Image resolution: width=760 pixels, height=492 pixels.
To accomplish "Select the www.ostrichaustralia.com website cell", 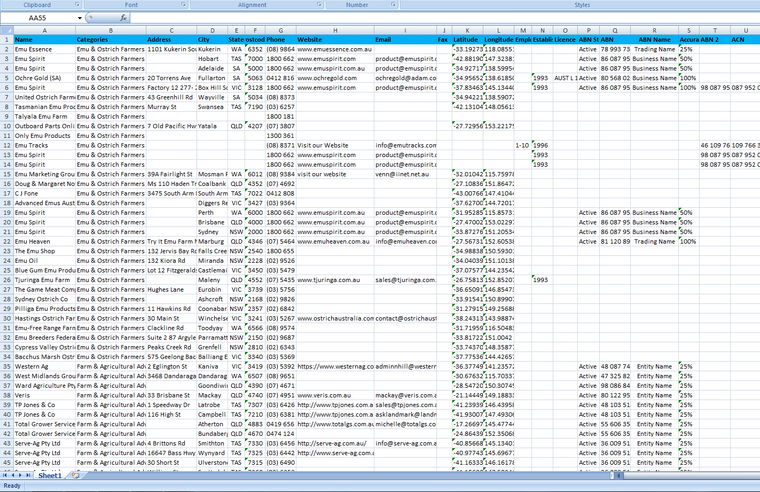I will pos(335,318).
